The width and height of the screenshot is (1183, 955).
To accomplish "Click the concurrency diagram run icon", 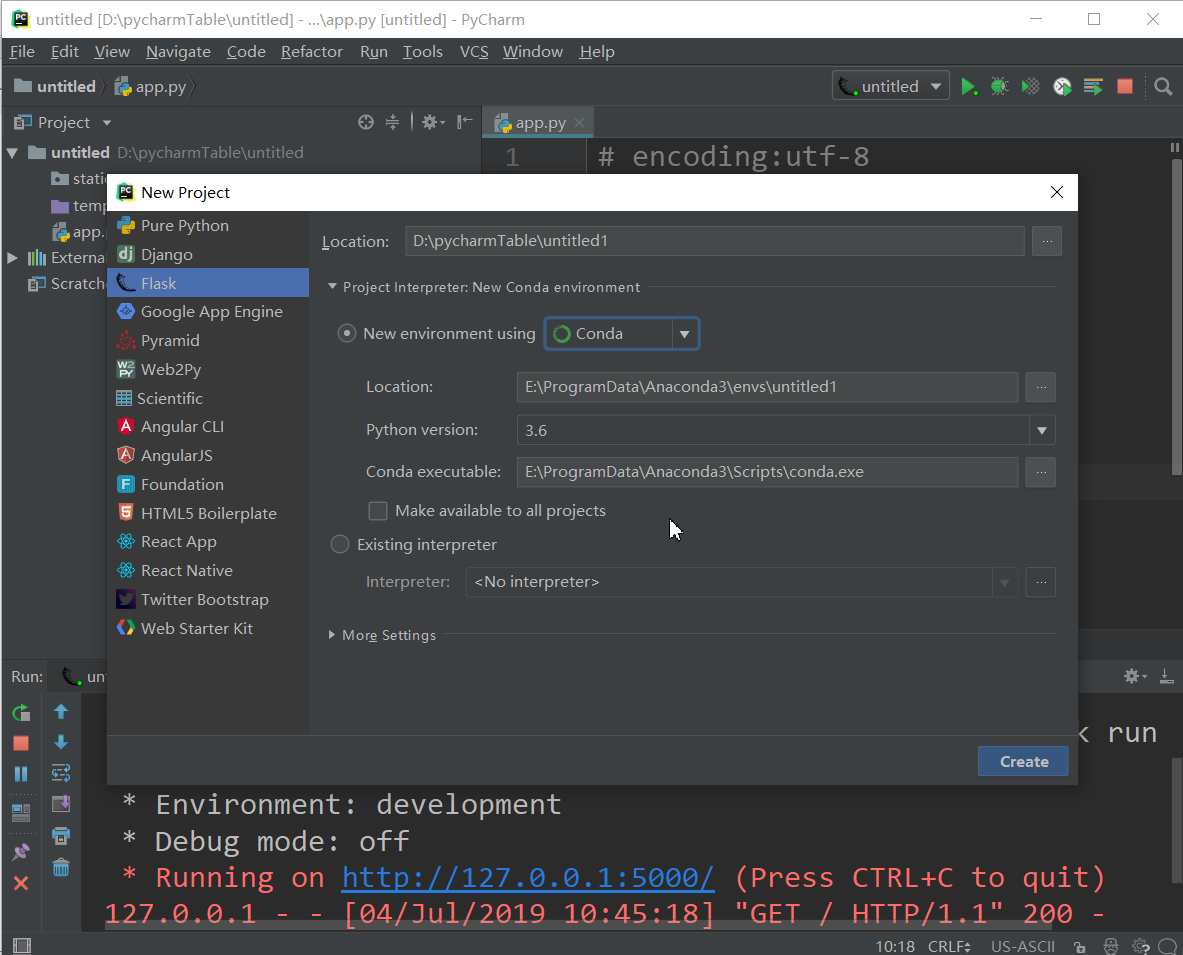I will coord(1093,87).
